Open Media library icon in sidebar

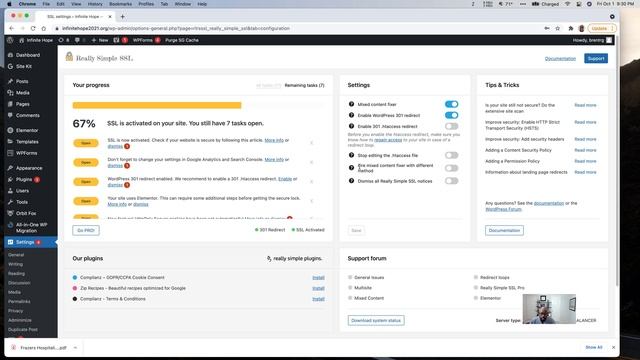click(x=11, y=93)
